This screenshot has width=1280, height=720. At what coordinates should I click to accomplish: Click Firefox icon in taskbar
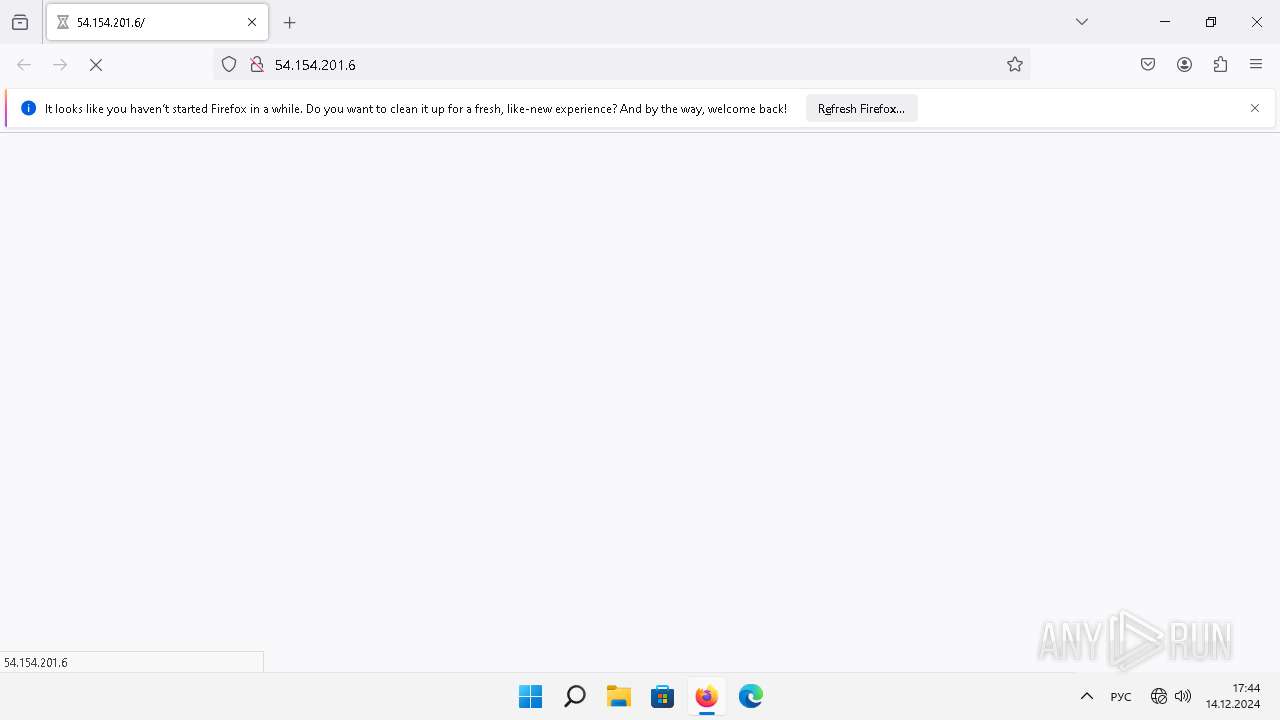point(706,696)
